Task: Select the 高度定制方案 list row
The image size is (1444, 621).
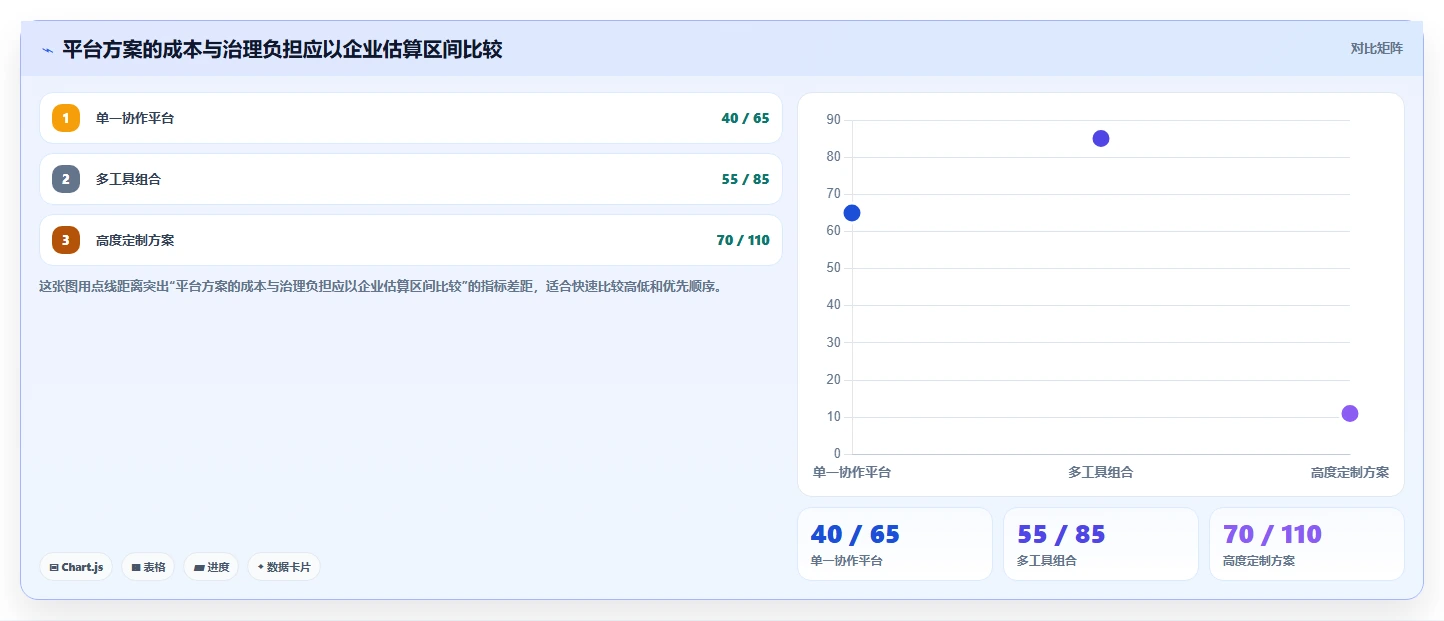Action: coord(411,240)
